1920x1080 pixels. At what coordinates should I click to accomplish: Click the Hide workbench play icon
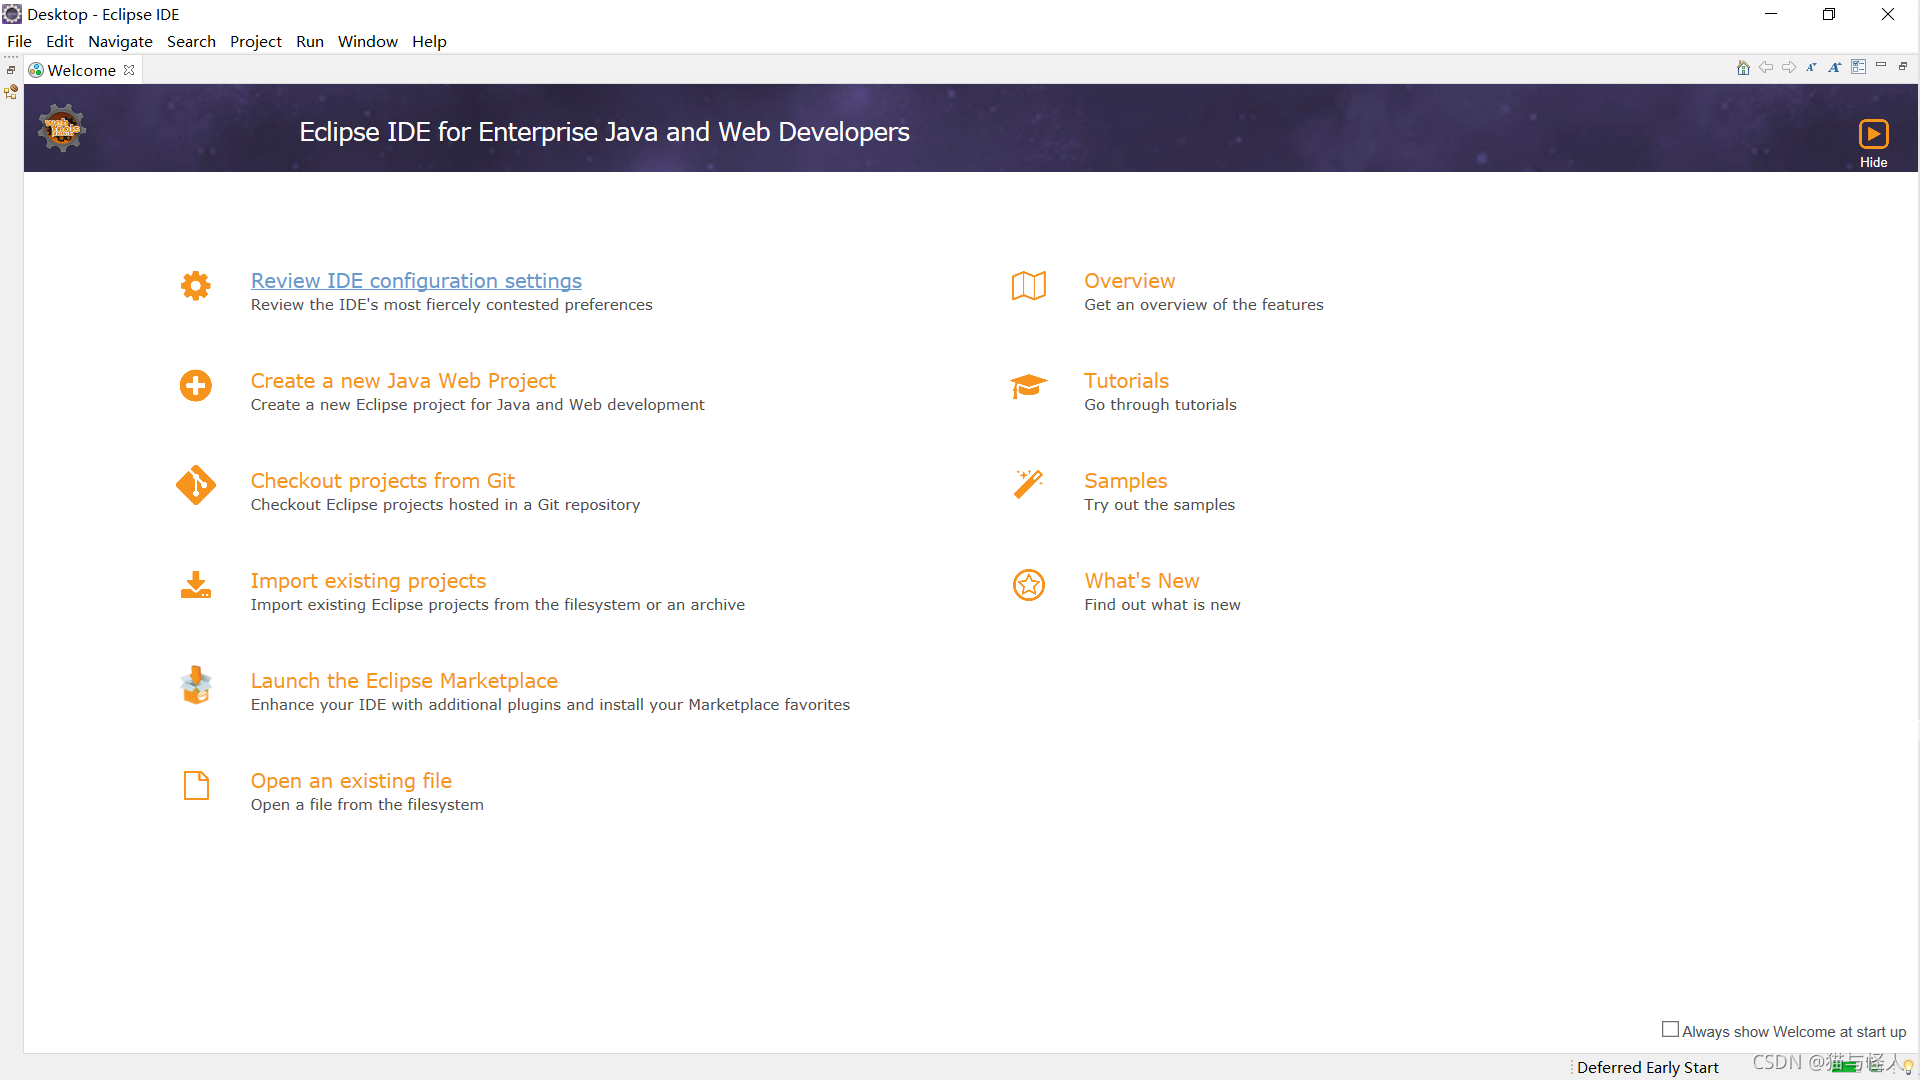coord(1873,134)
